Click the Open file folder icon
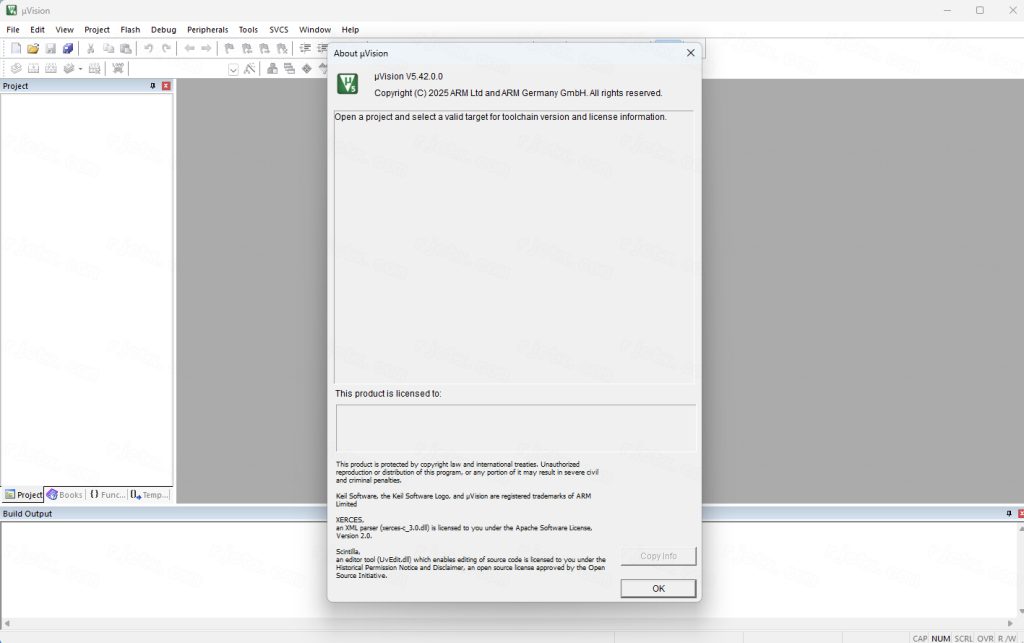Viewport: 1024px width, 643px height. pos(33,48)
